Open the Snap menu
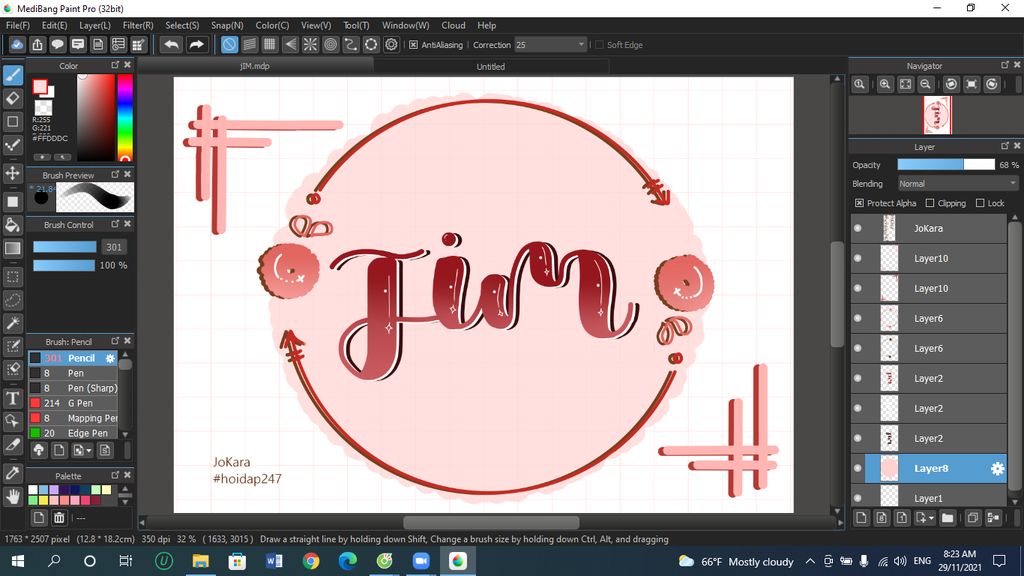This screenshot has width=1024, height=576. (227, 25)
